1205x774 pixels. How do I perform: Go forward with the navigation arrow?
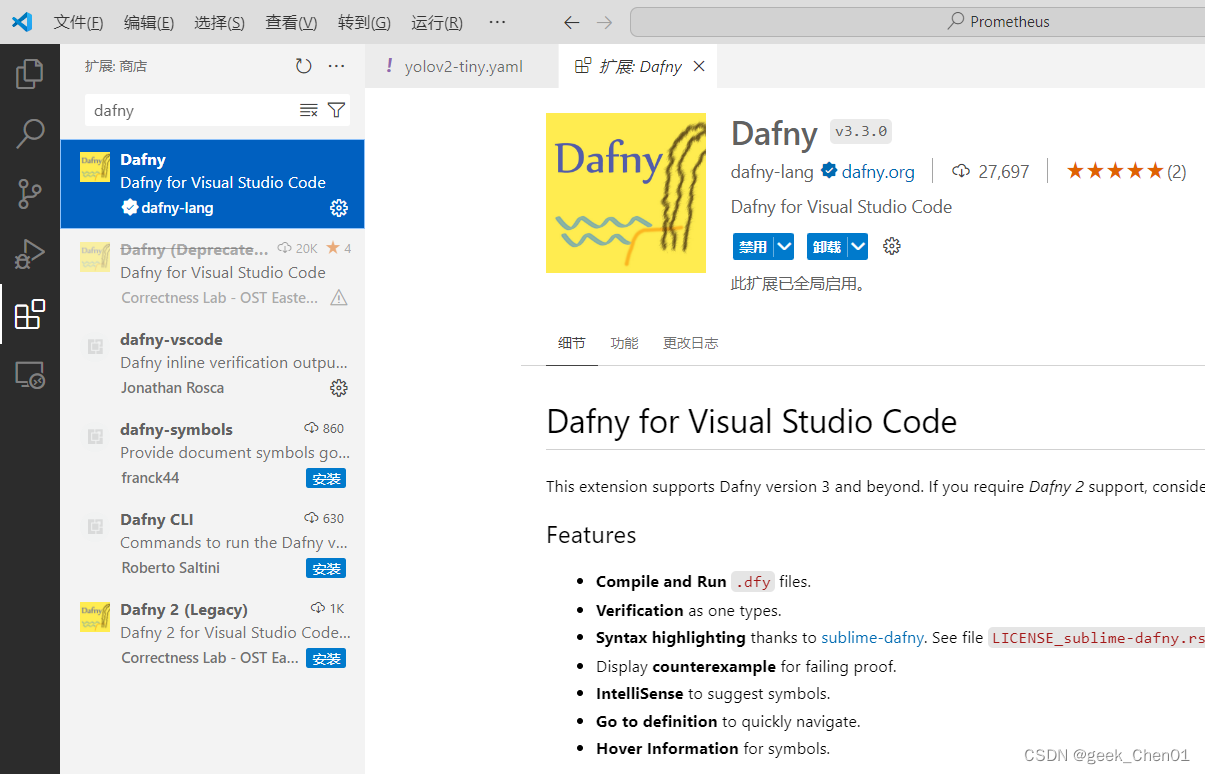pyautogui.click(x=604, y=22)
